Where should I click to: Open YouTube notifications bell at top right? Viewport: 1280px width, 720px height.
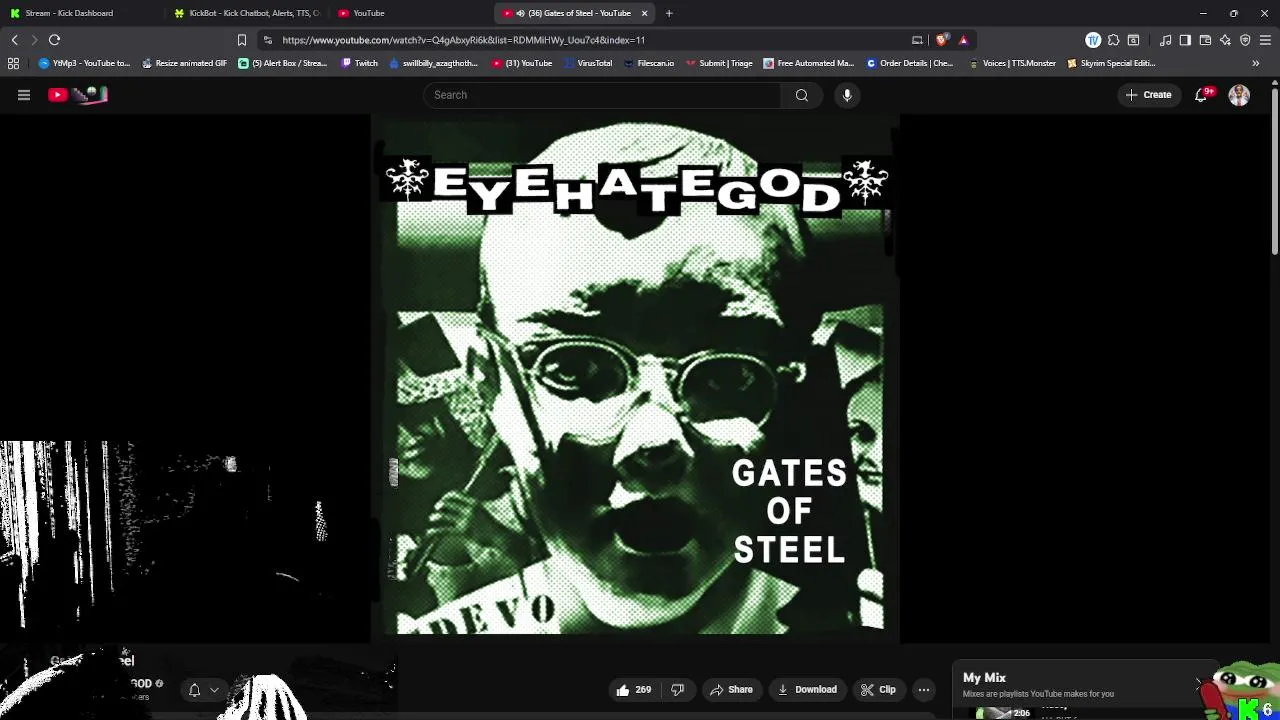1202,95
